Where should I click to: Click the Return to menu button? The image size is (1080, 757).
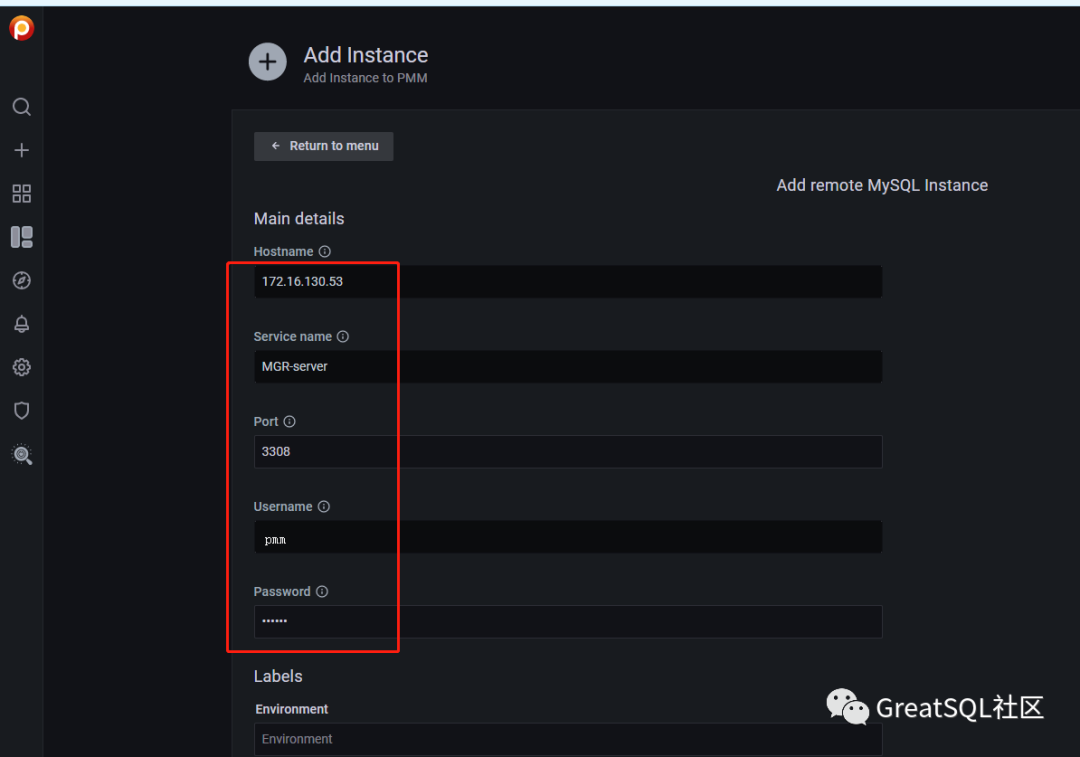tap(324, 146)
